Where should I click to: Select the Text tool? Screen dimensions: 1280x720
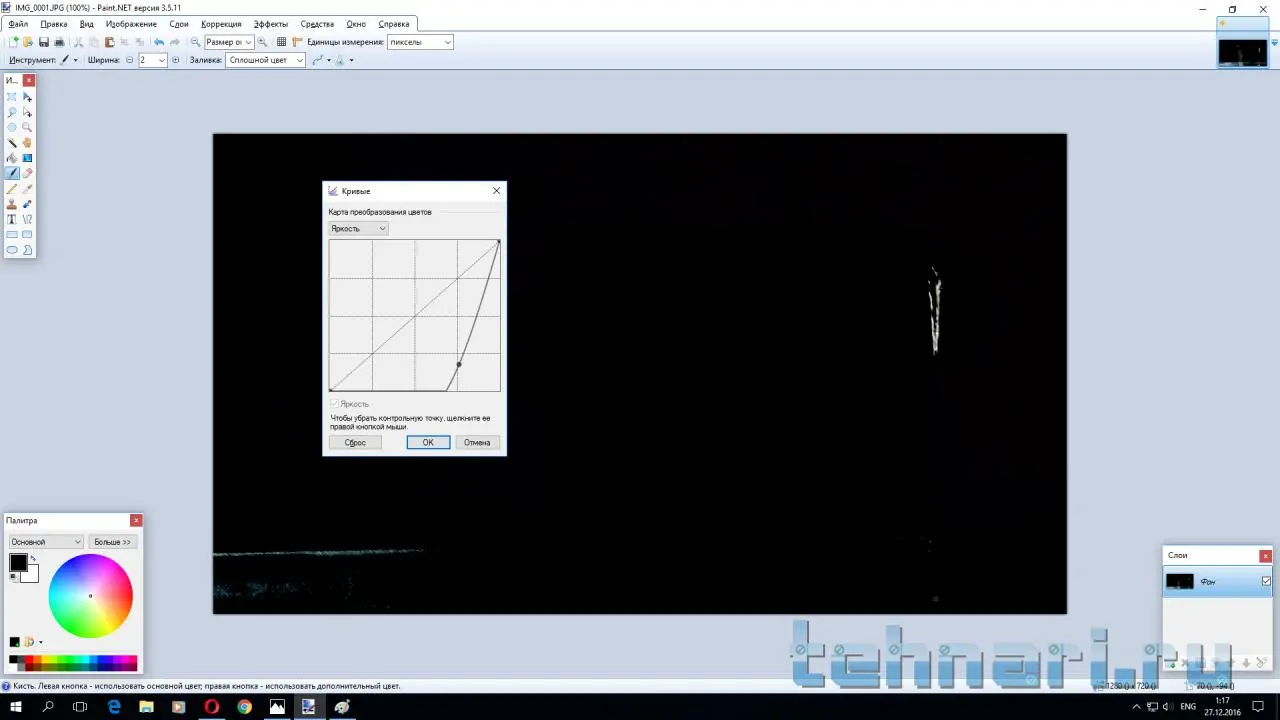[12, 219]
